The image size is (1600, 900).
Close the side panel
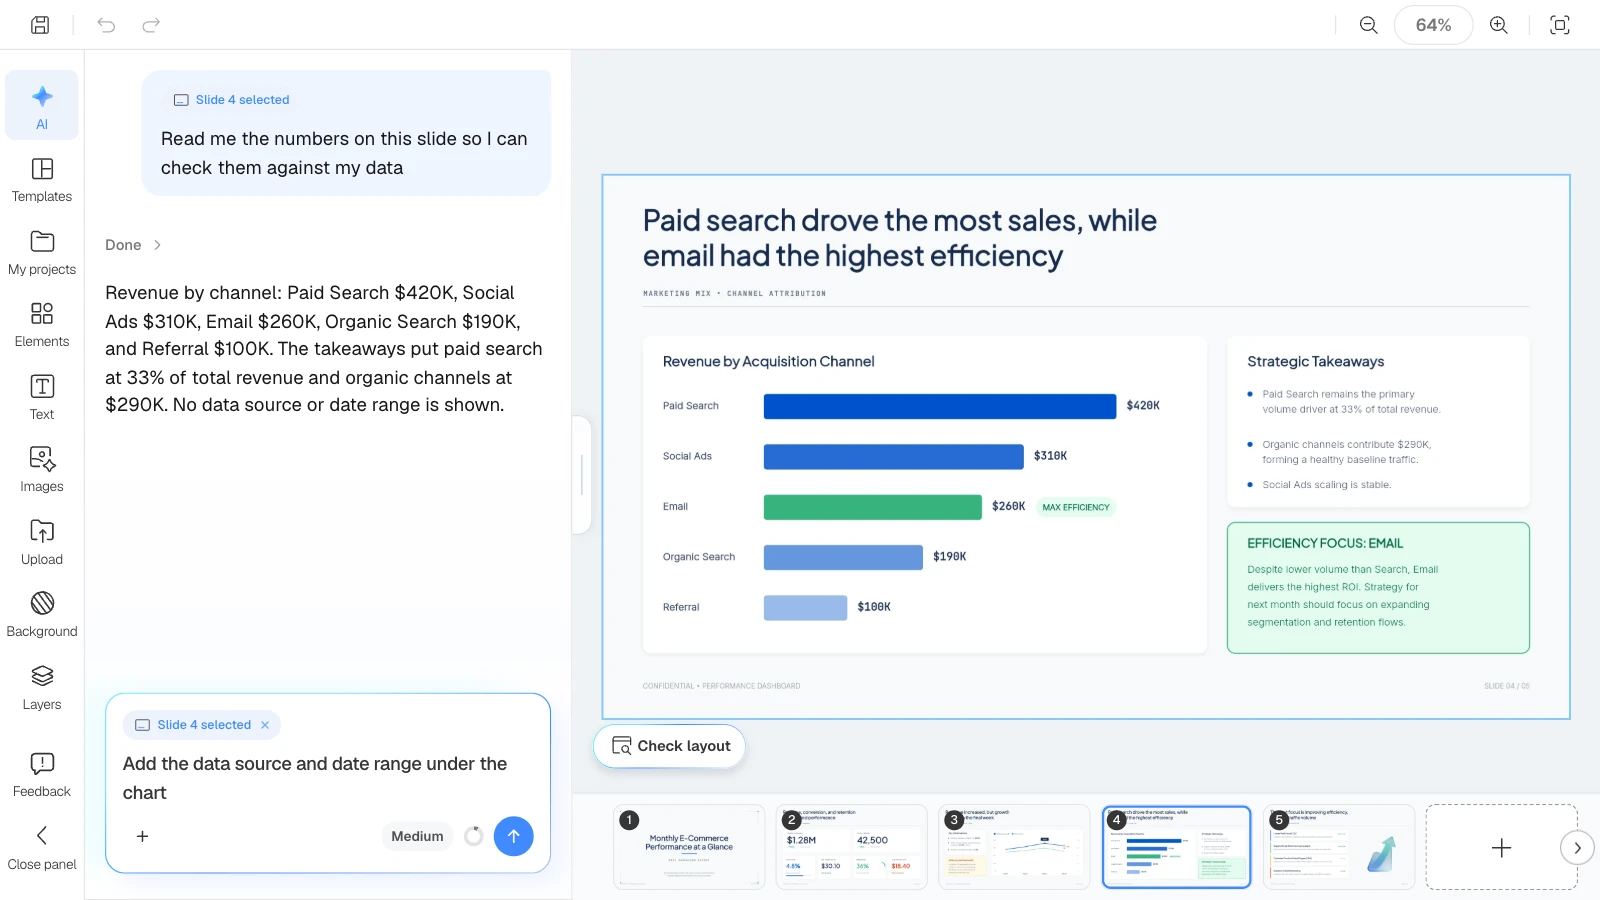pyautogui.click(x=42, y=848)
